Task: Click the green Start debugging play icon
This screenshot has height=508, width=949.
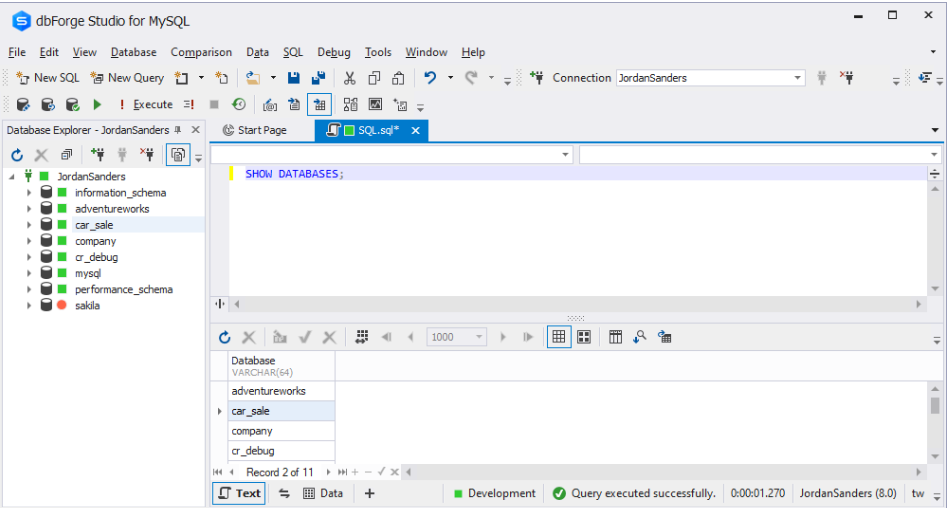Action: 97,105
